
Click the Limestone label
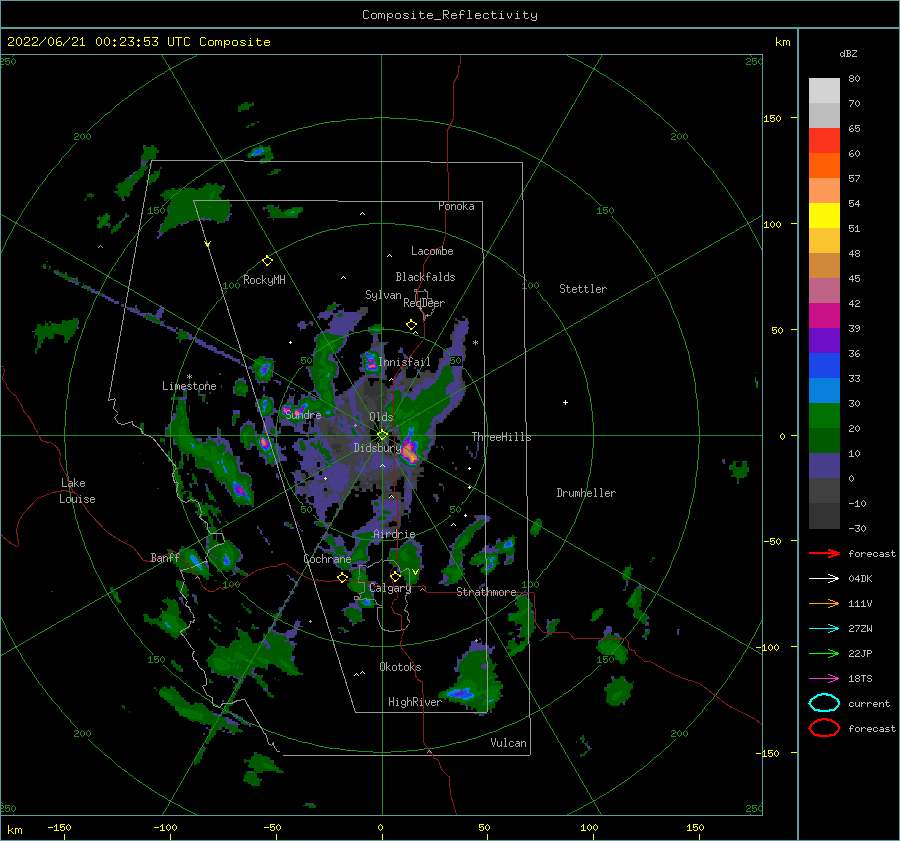click(189, 386)
